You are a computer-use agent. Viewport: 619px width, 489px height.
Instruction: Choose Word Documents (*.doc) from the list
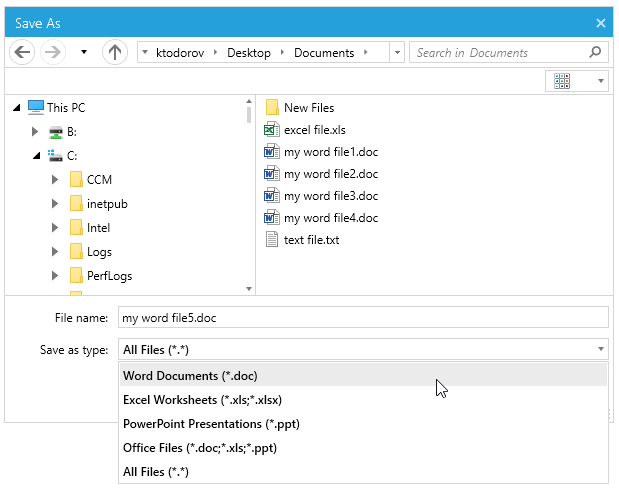click(363, 375)
